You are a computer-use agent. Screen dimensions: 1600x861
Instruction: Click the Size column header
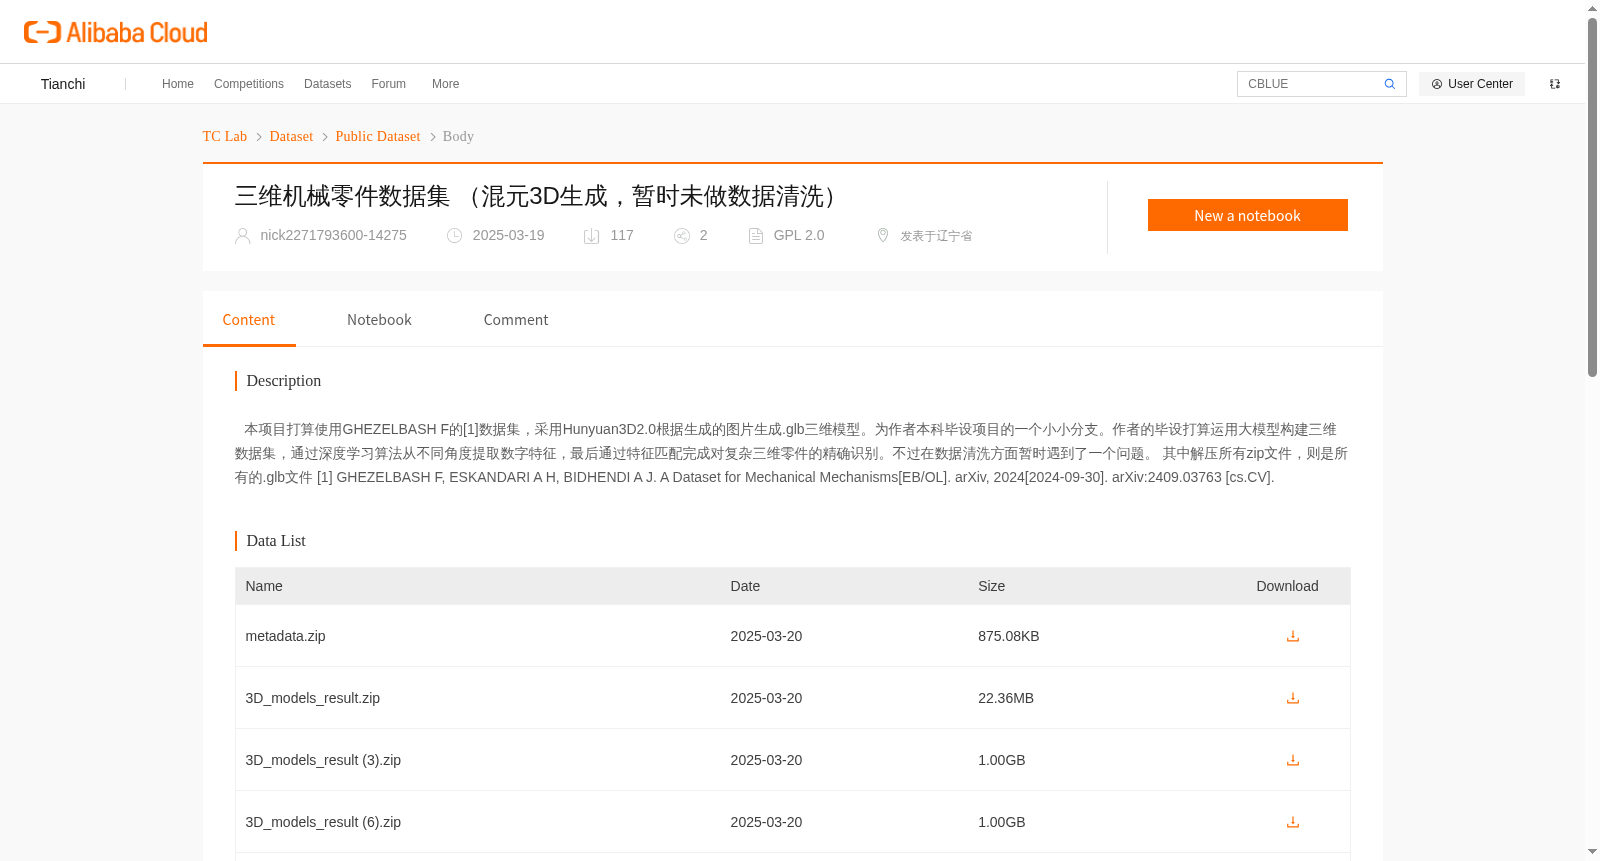click(992, 586)
